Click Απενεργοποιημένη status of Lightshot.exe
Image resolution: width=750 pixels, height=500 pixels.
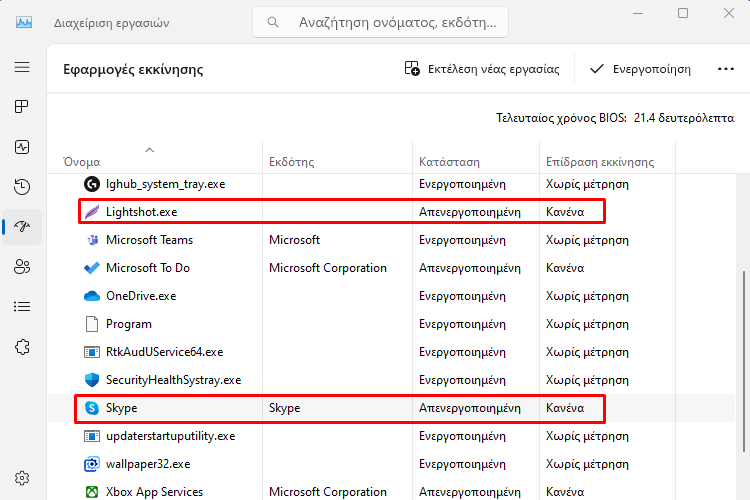(x=470, y=211)
